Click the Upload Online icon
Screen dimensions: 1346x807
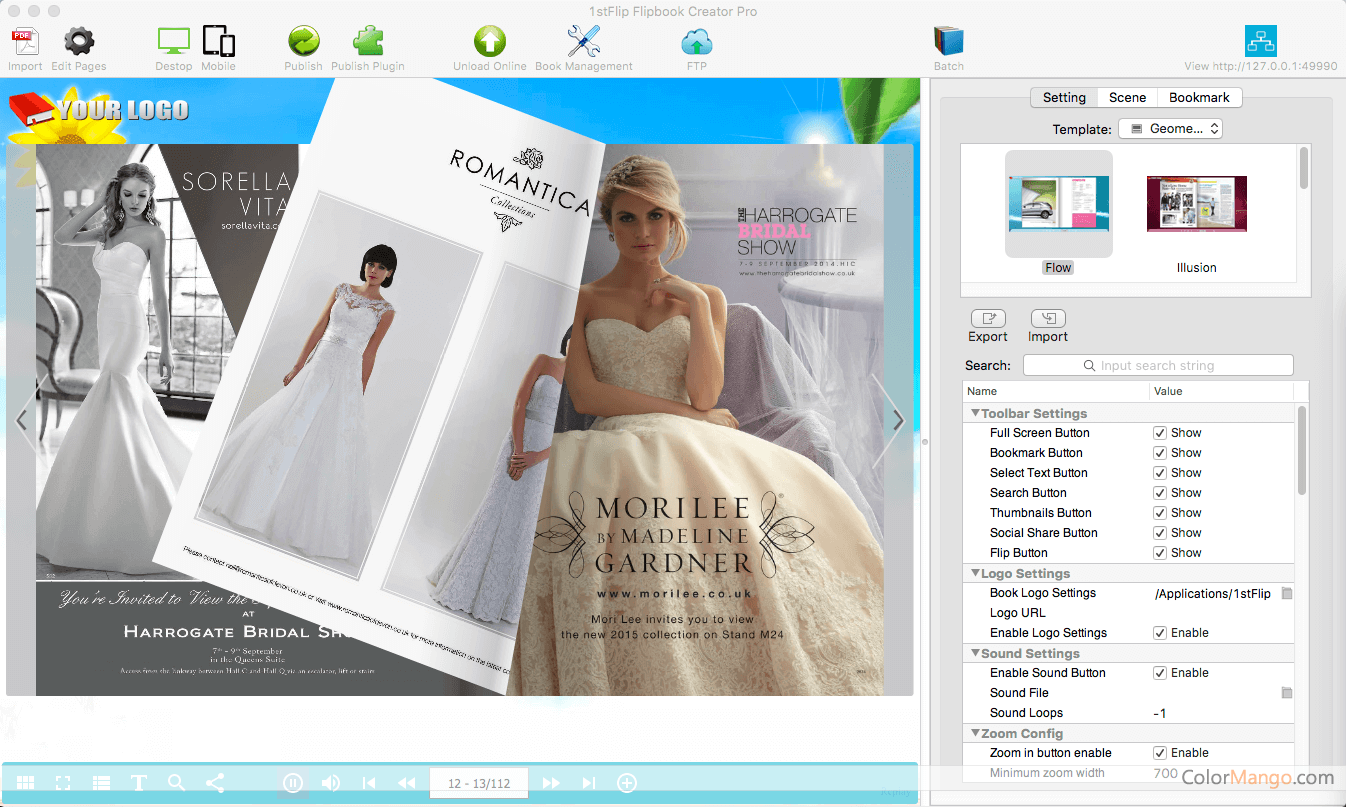click(490, 41)
